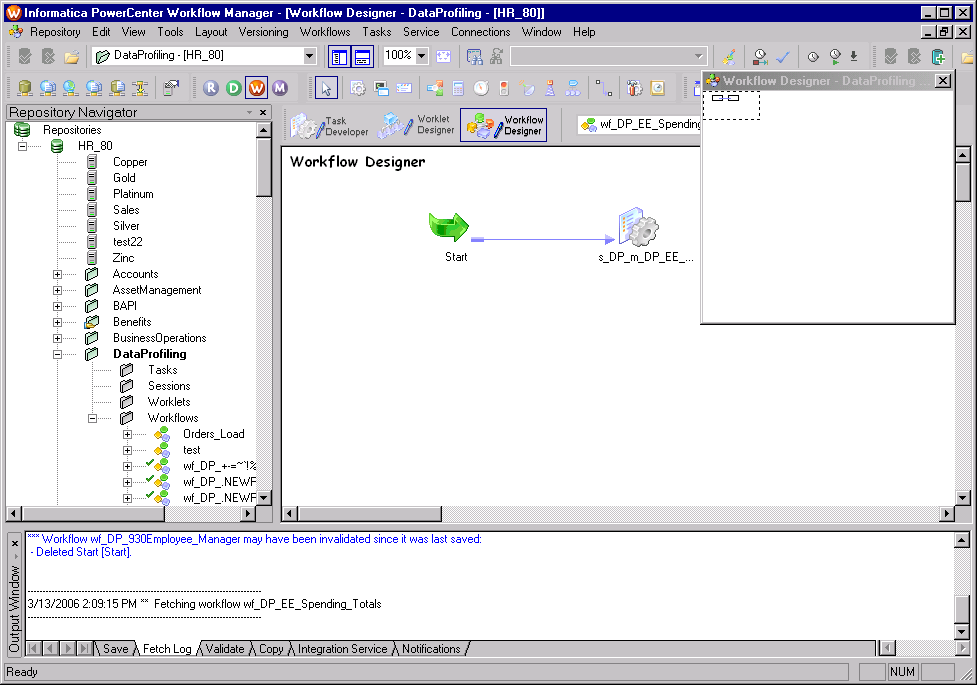Select the wf_DP_EE_Spending workspace tab

pyautogui.click(x=640, y=125)
